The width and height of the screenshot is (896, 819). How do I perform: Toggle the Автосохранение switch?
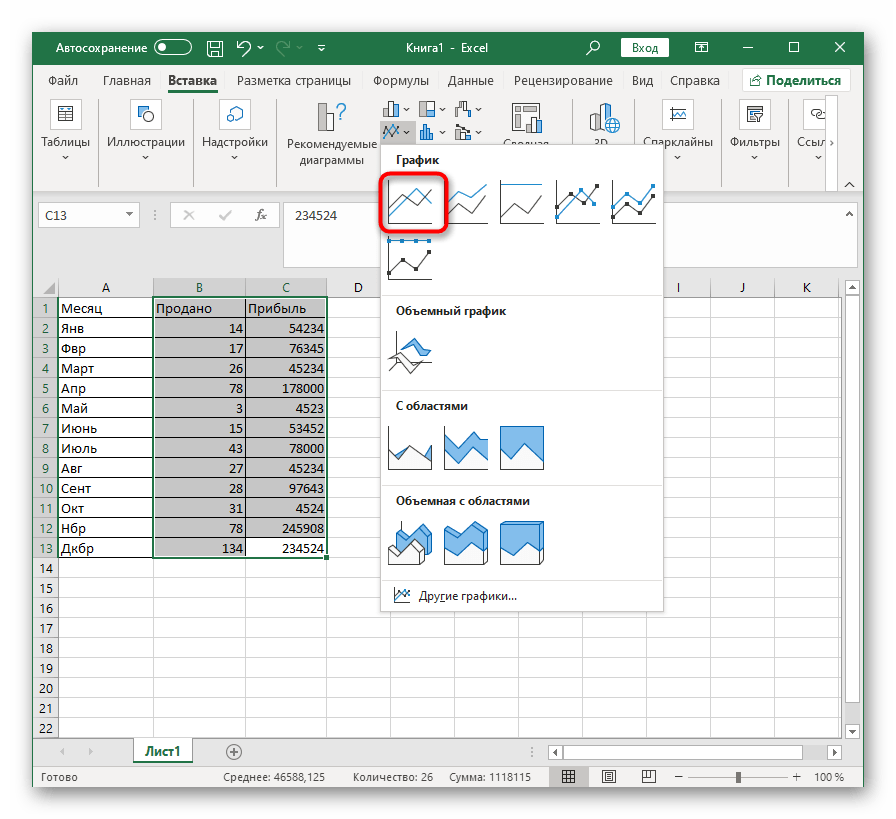(173, 47)
